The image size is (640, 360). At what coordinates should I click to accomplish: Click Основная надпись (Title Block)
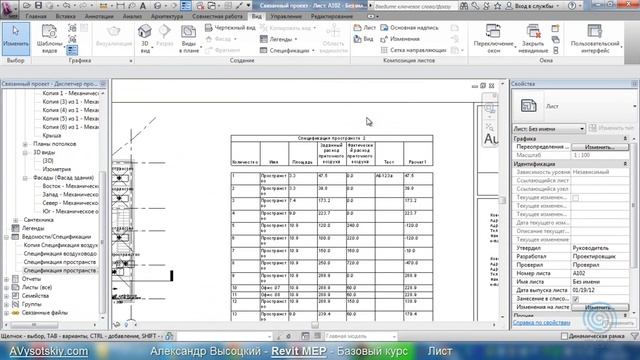(409, 28)
